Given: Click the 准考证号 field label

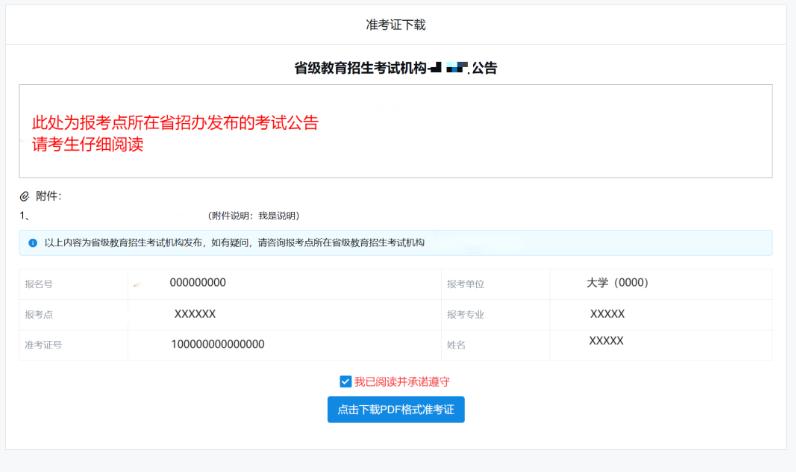Looking at the screenshot, I should tap(43, 345).
